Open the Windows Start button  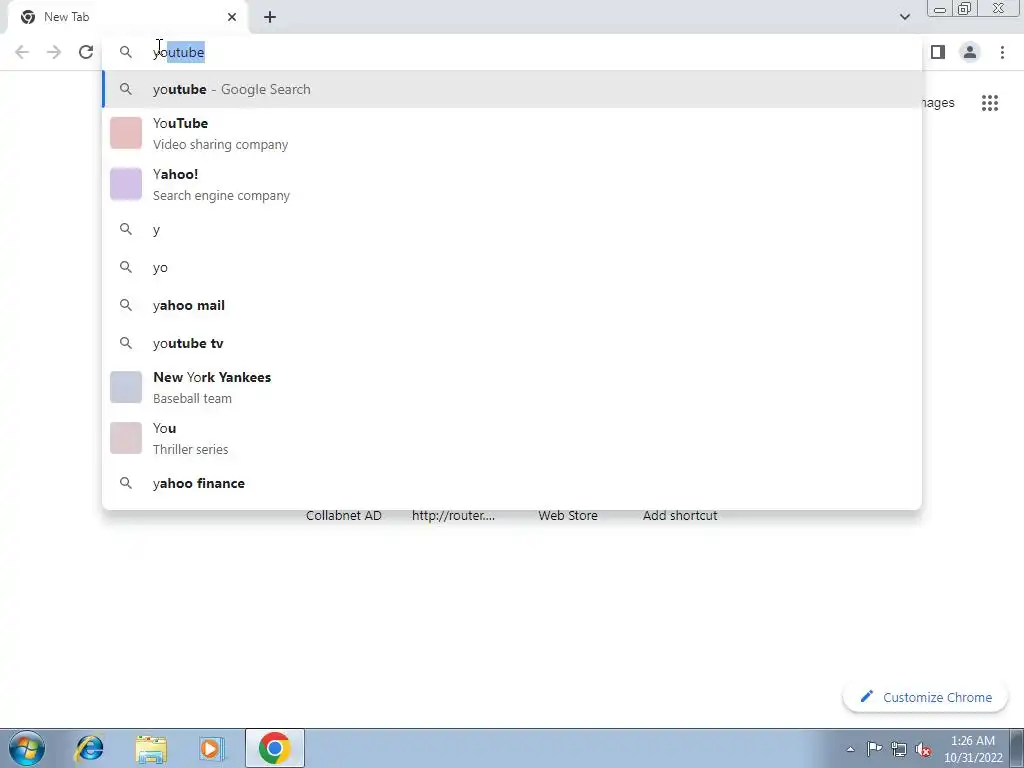27,748
